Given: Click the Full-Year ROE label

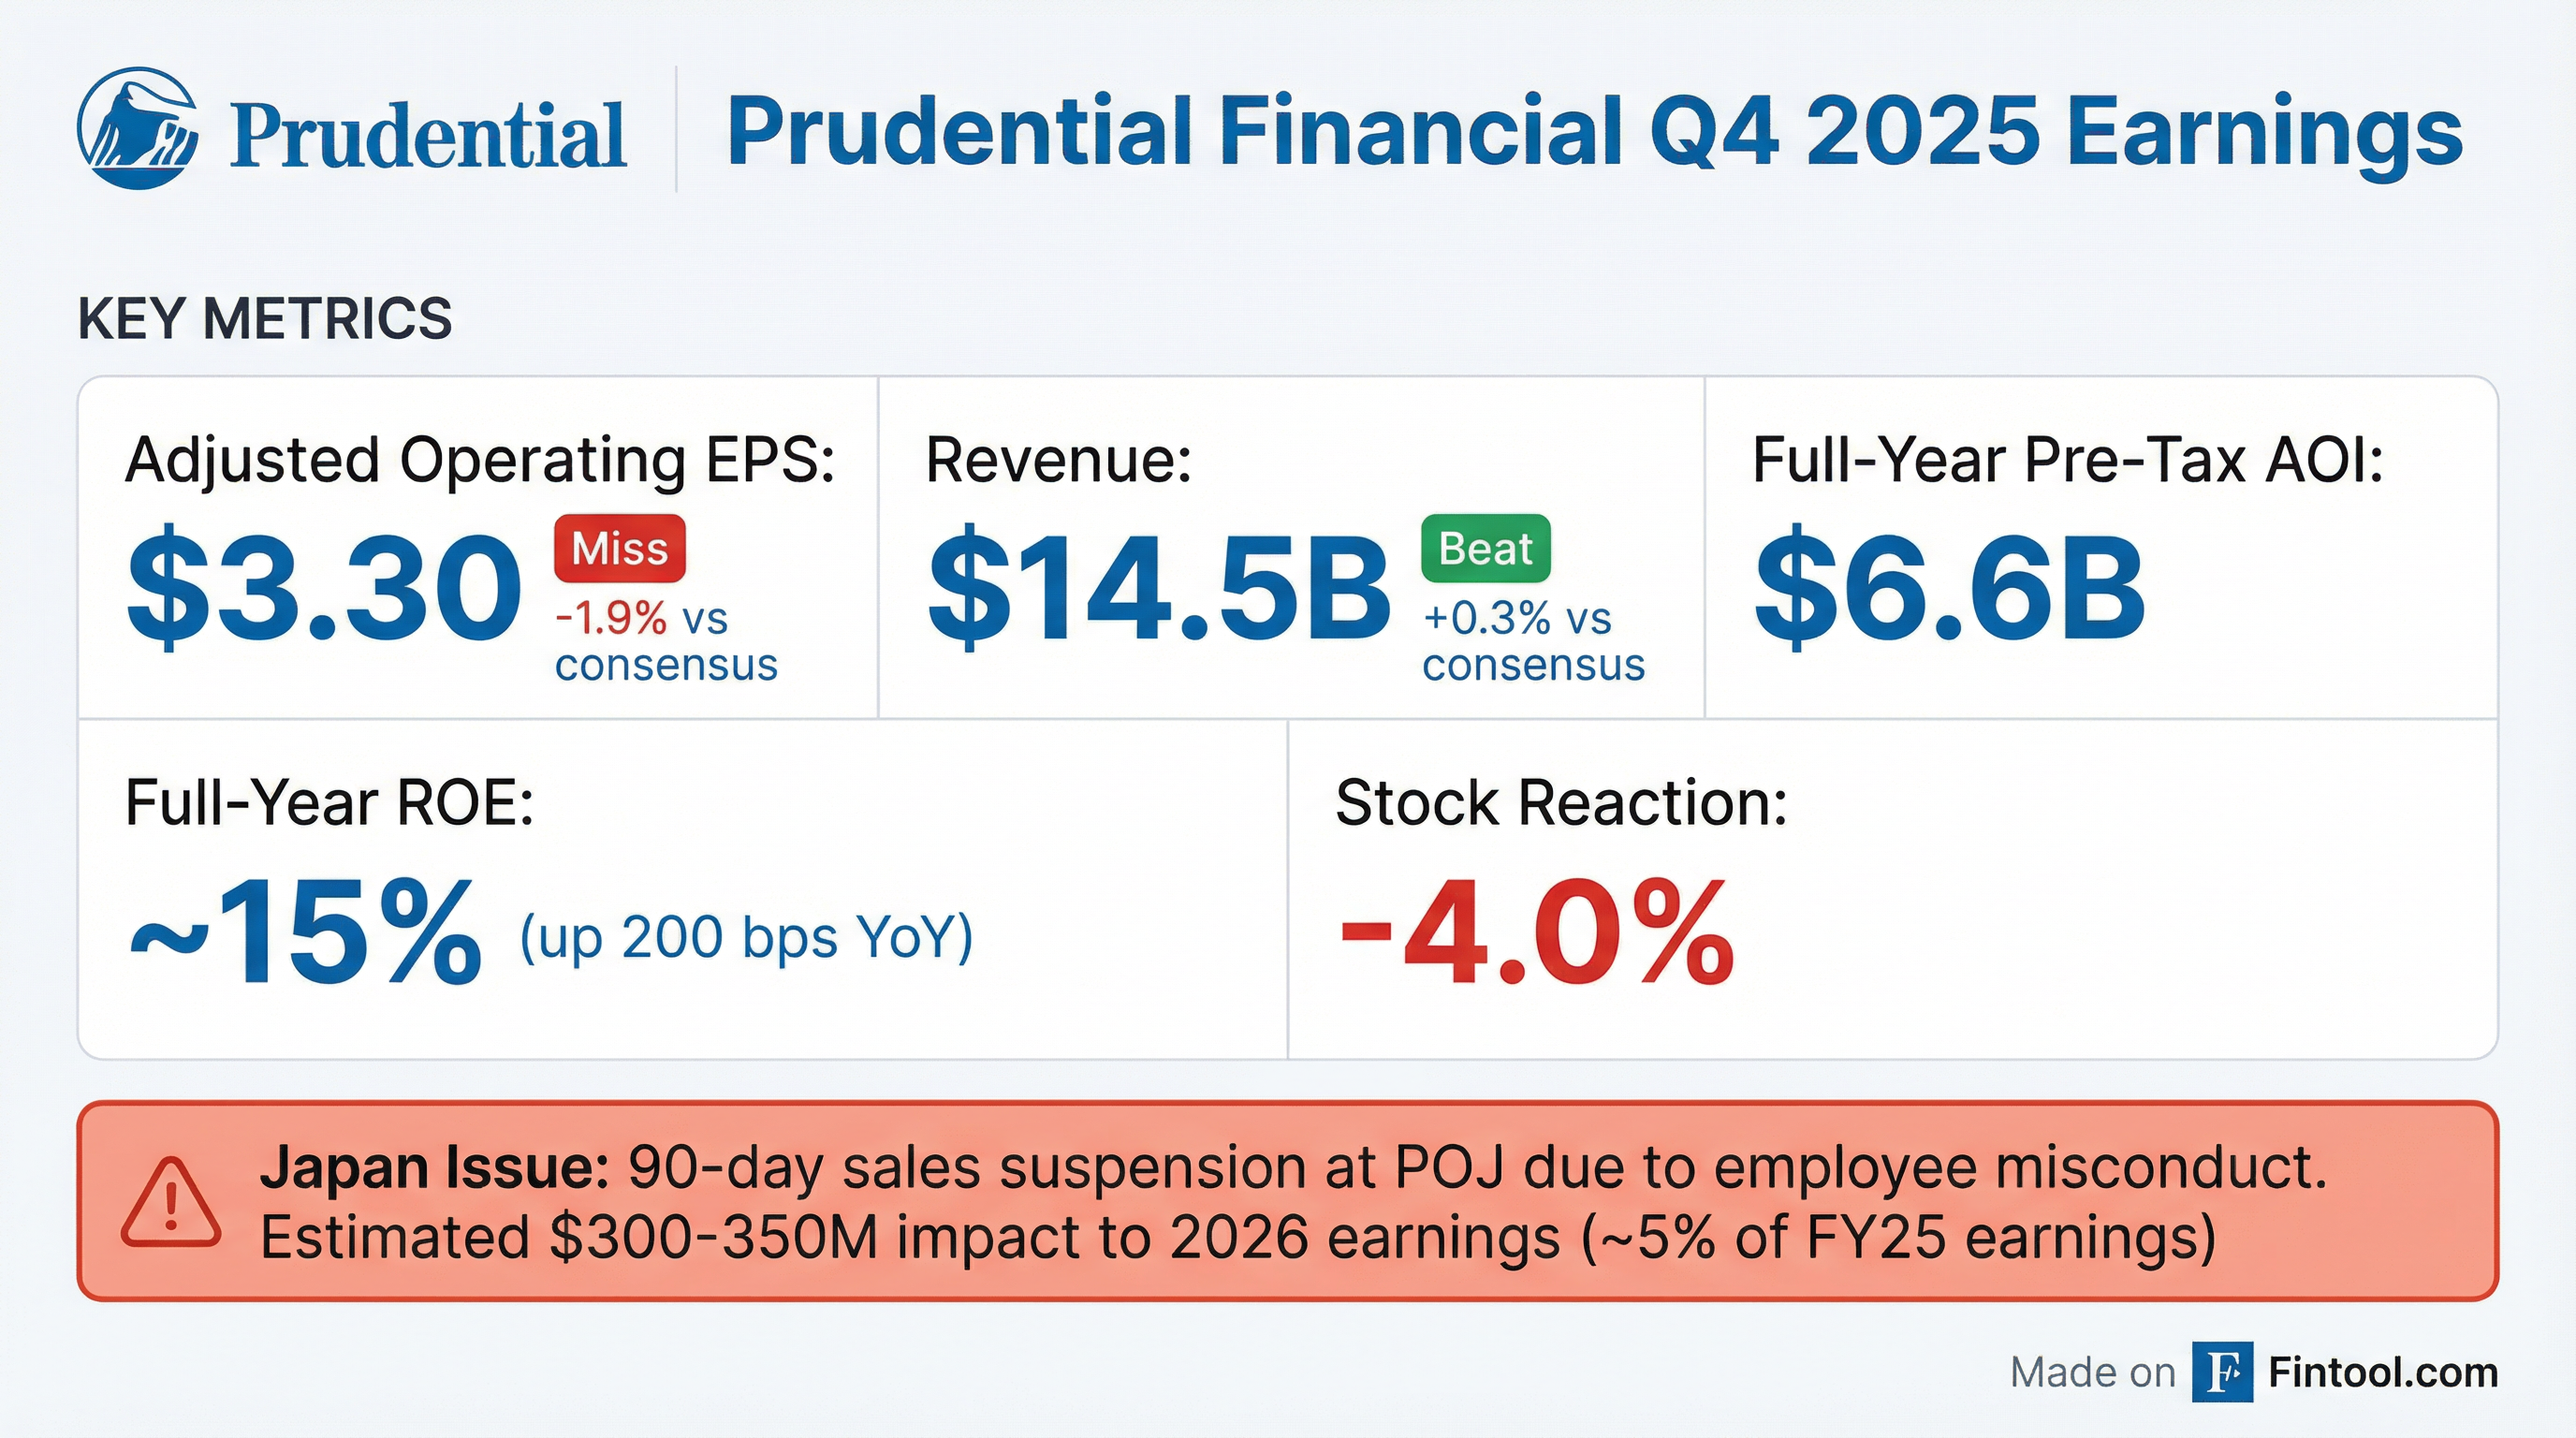Looking at the screenshot, I should coord(330,802).
